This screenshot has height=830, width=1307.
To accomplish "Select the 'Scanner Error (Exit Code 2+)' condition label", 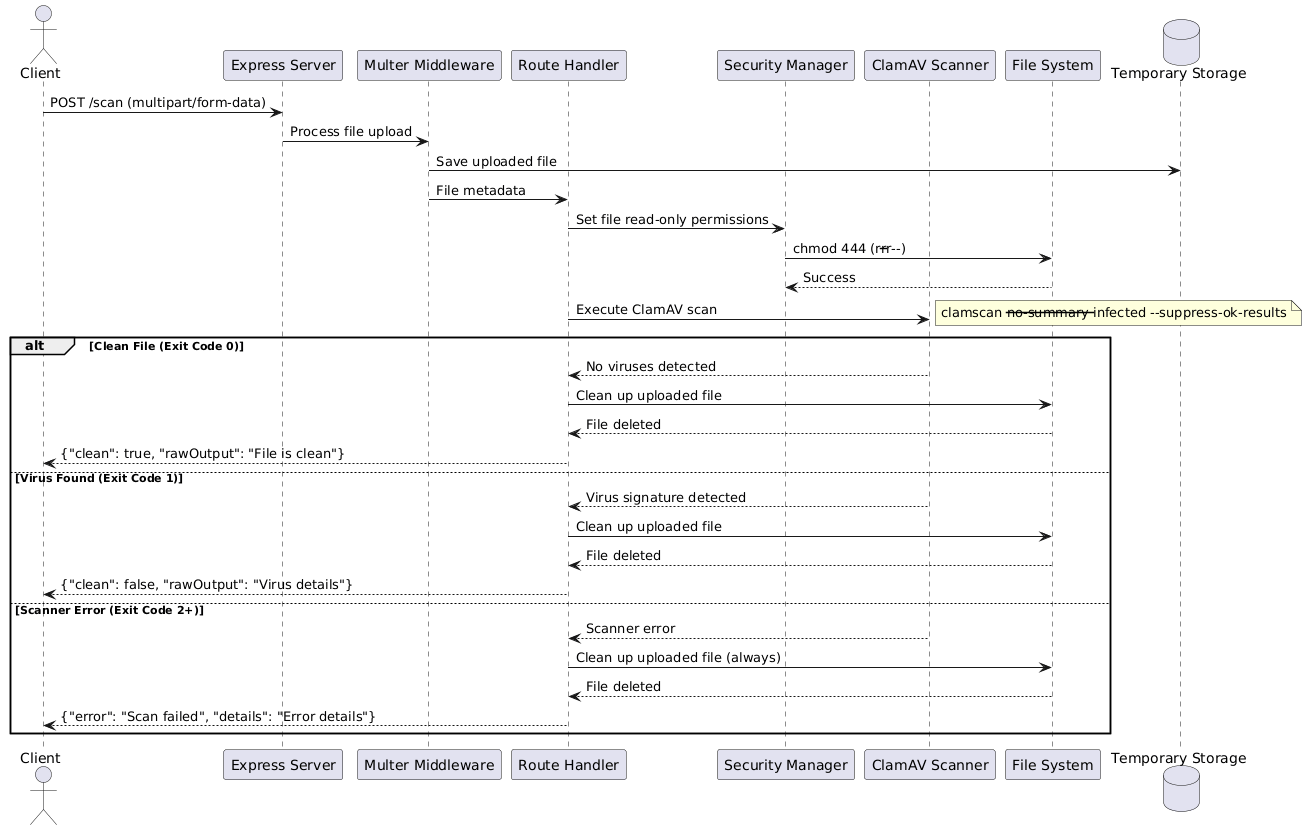I will pos(109,610).
